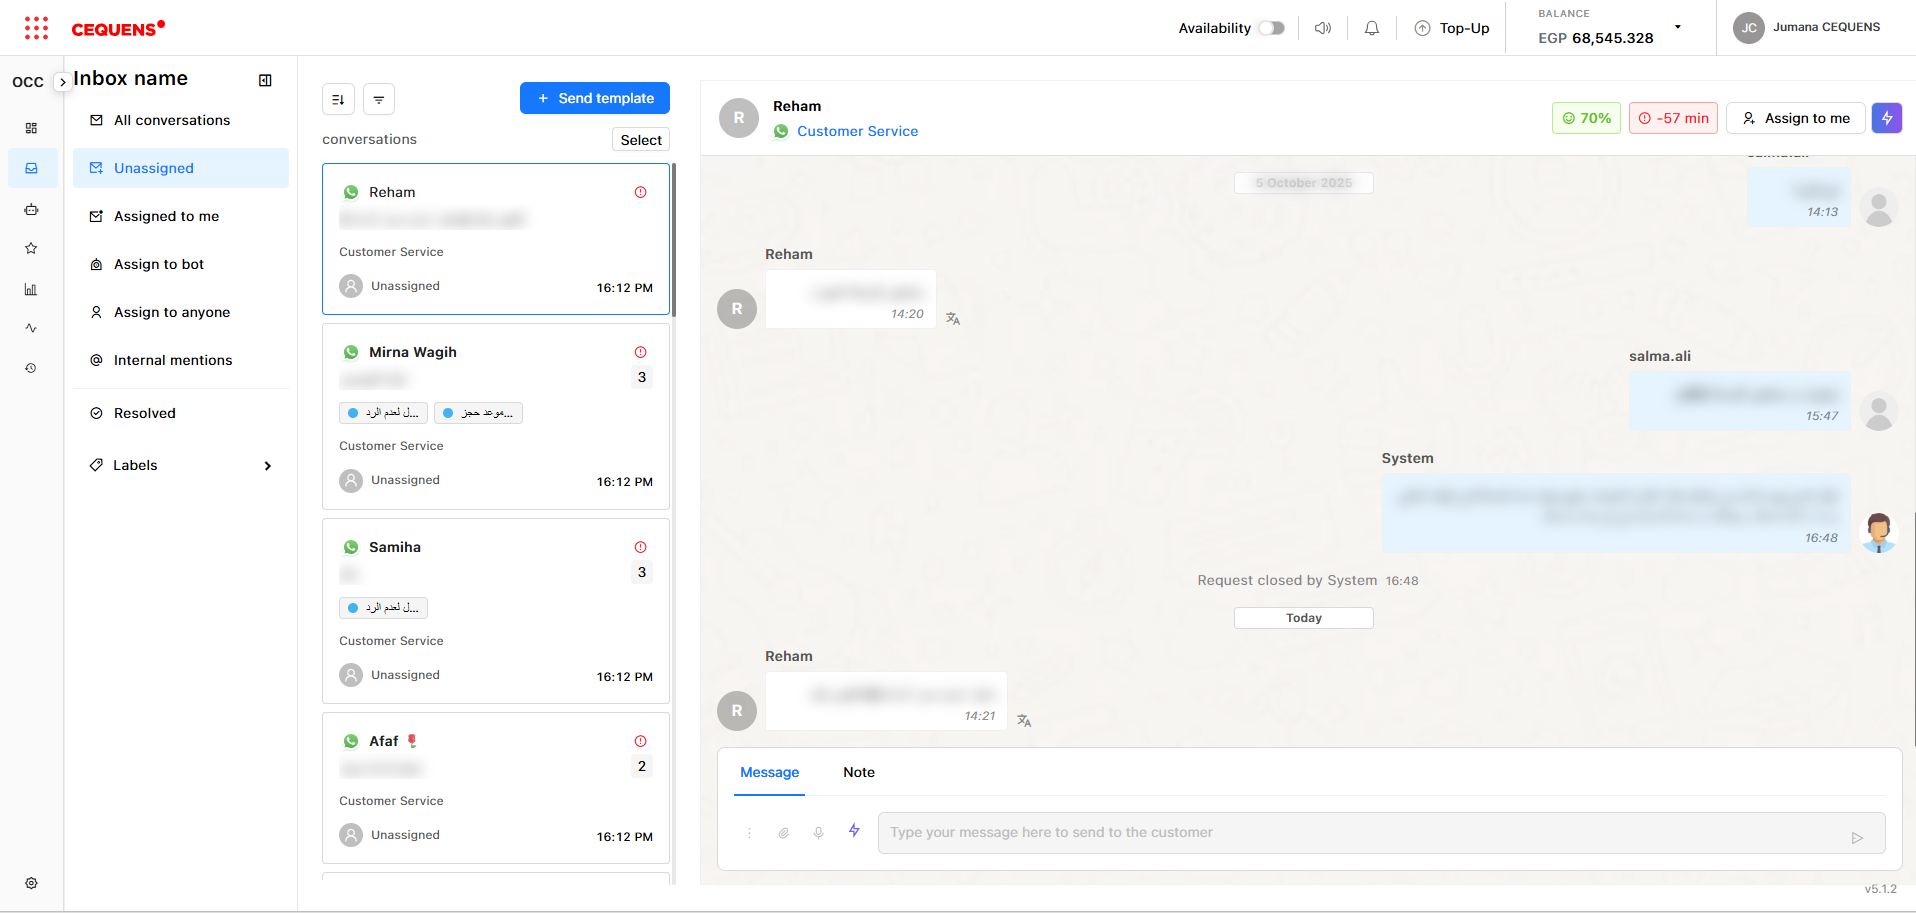This screenshot has height=913, width=1916.
Task: Translate Reham's 14:20 message
Action: coord(953,319)
